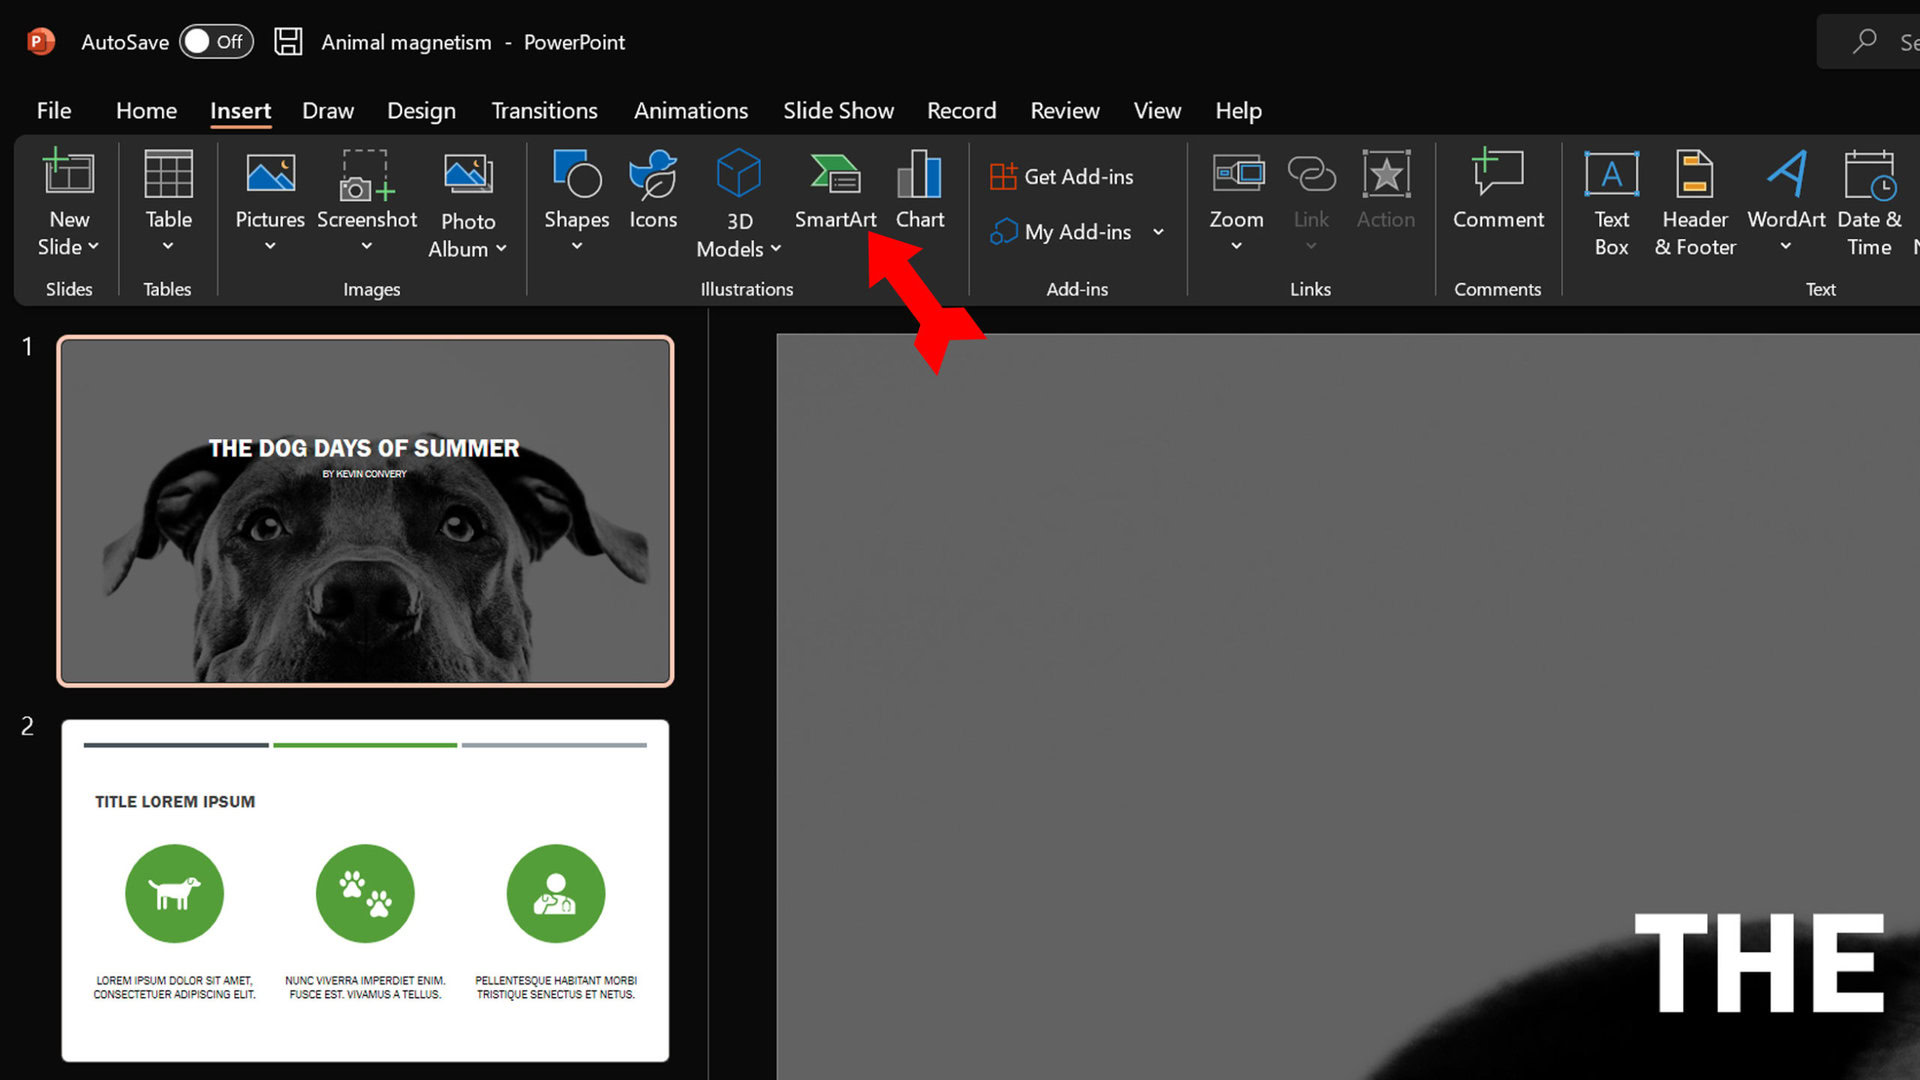Switch to the Design tab

421,110
